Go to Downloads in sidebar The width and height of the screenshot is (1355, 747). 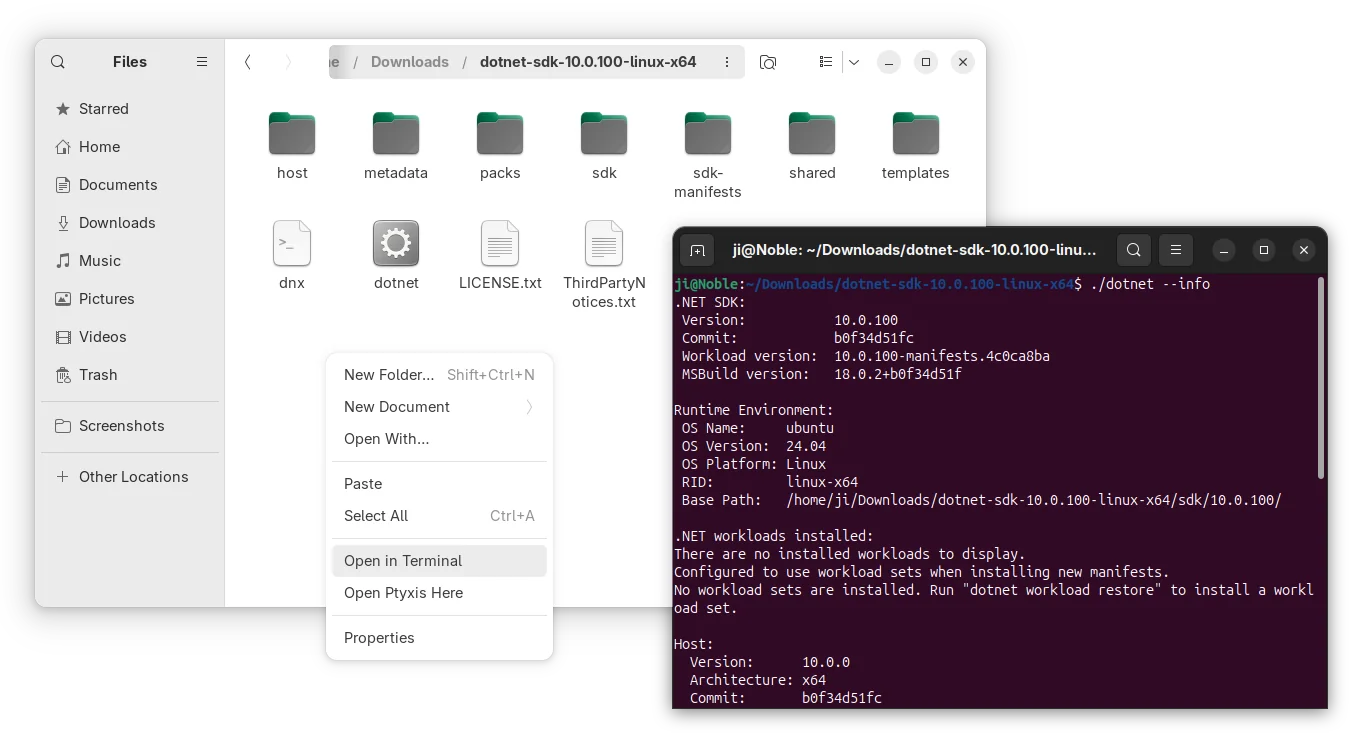pyautogui.click(x=117, y=223)
